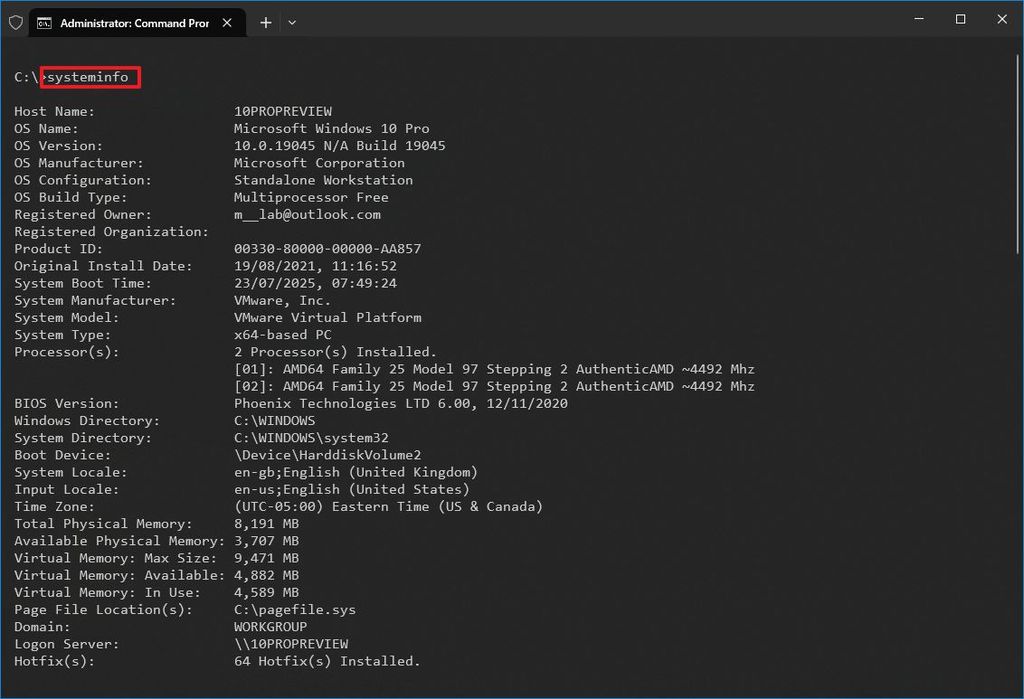Click the highlighted systeminfo command

point(89,76)
